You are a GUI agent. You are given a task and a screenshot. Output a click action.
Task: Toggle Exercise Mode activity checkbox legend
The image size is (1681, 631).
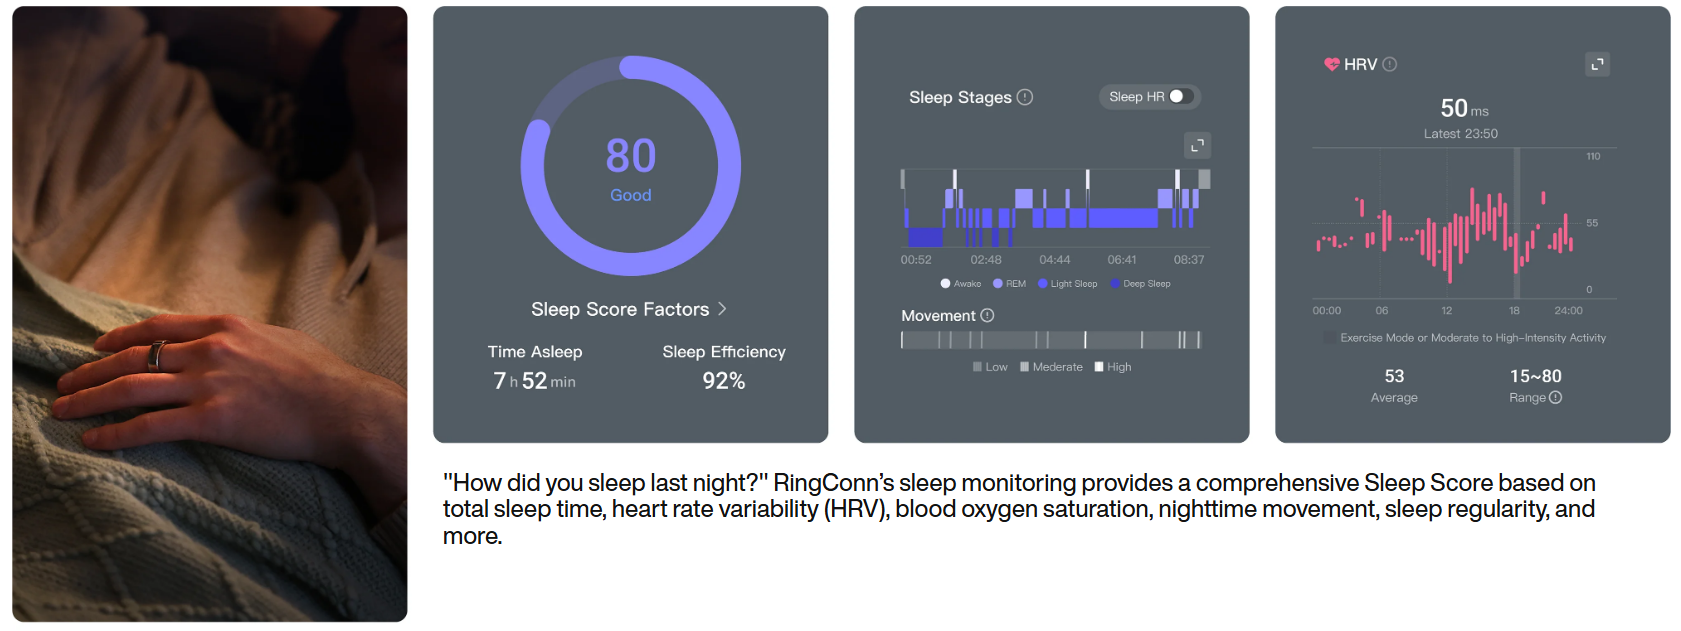1328,338
